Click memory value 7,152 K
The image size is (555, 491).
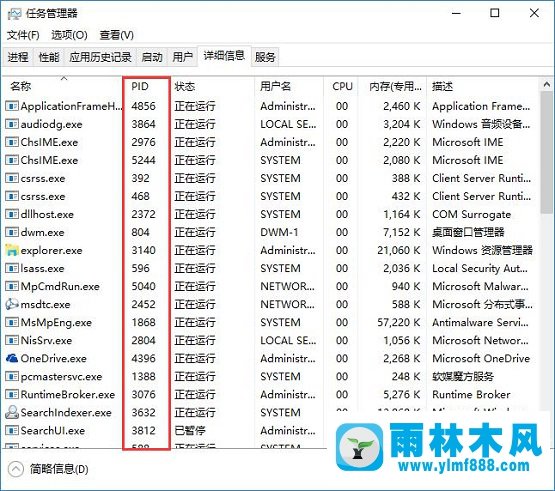click(402, 233)
